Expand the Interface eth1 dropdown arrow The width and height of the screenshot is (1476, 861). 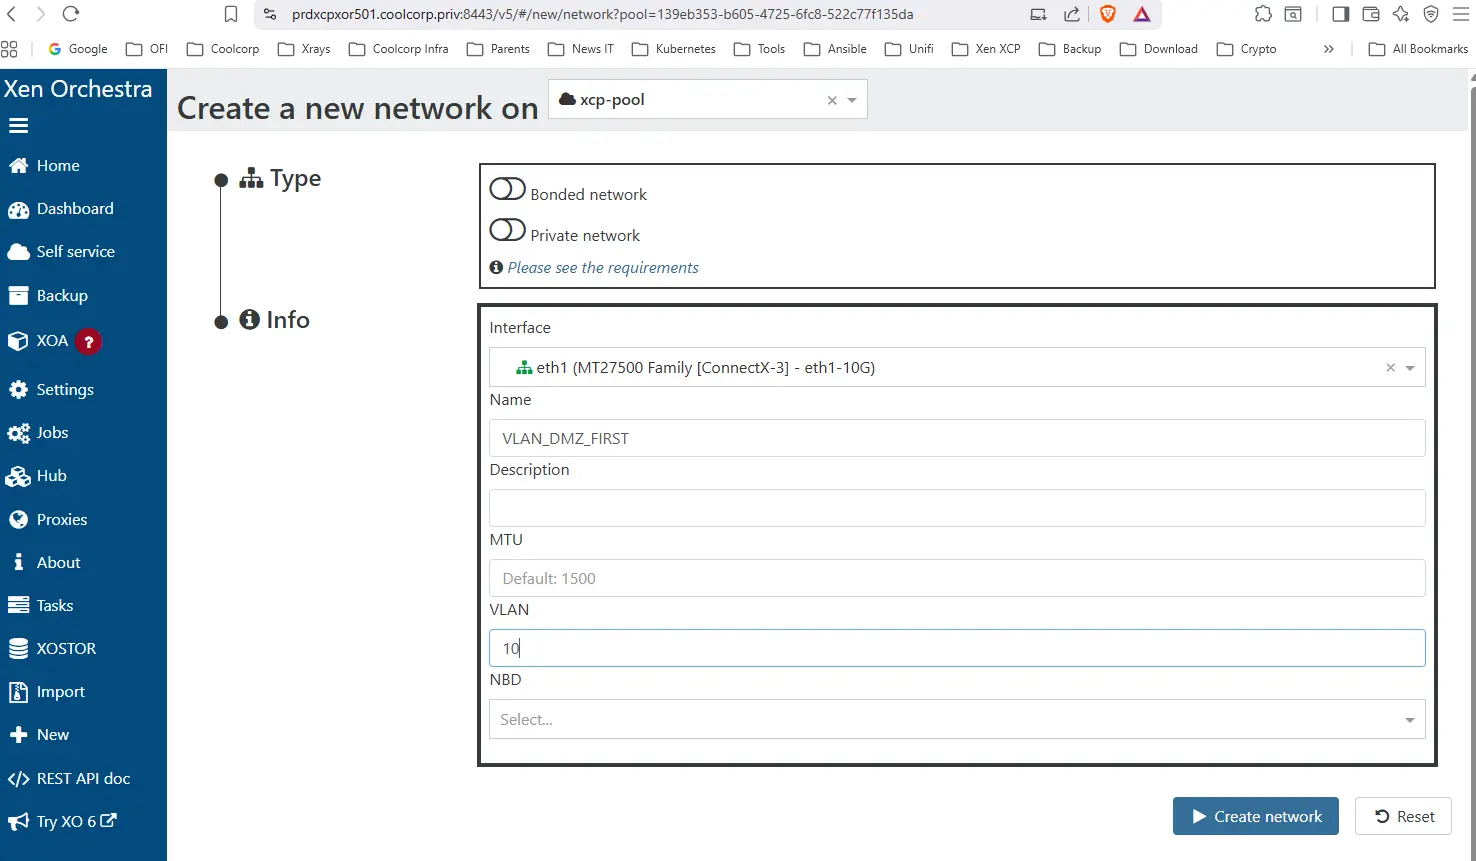click(1410, 368)
